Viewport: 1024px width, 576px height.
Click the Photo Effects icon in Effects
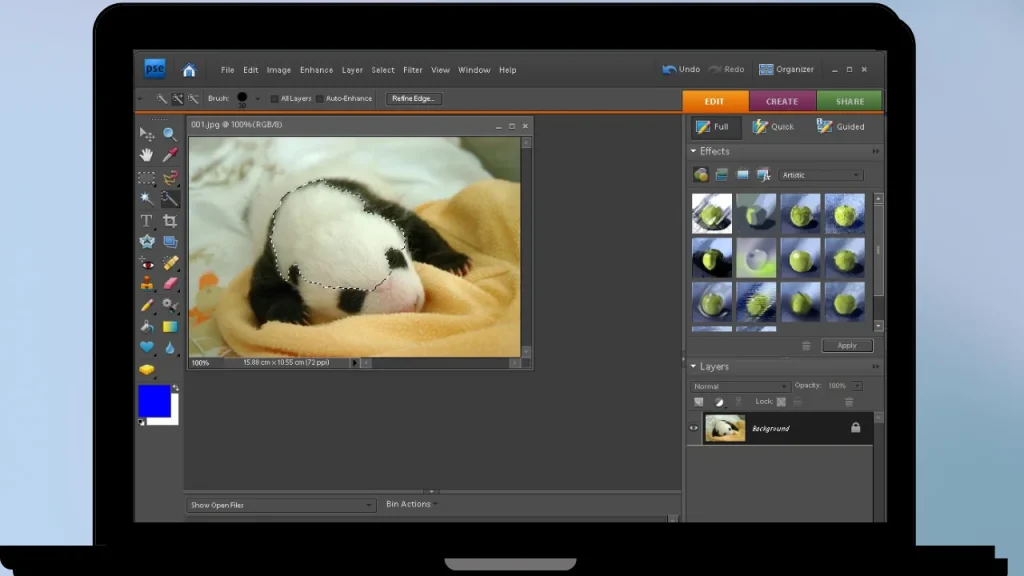click(743, 175)
